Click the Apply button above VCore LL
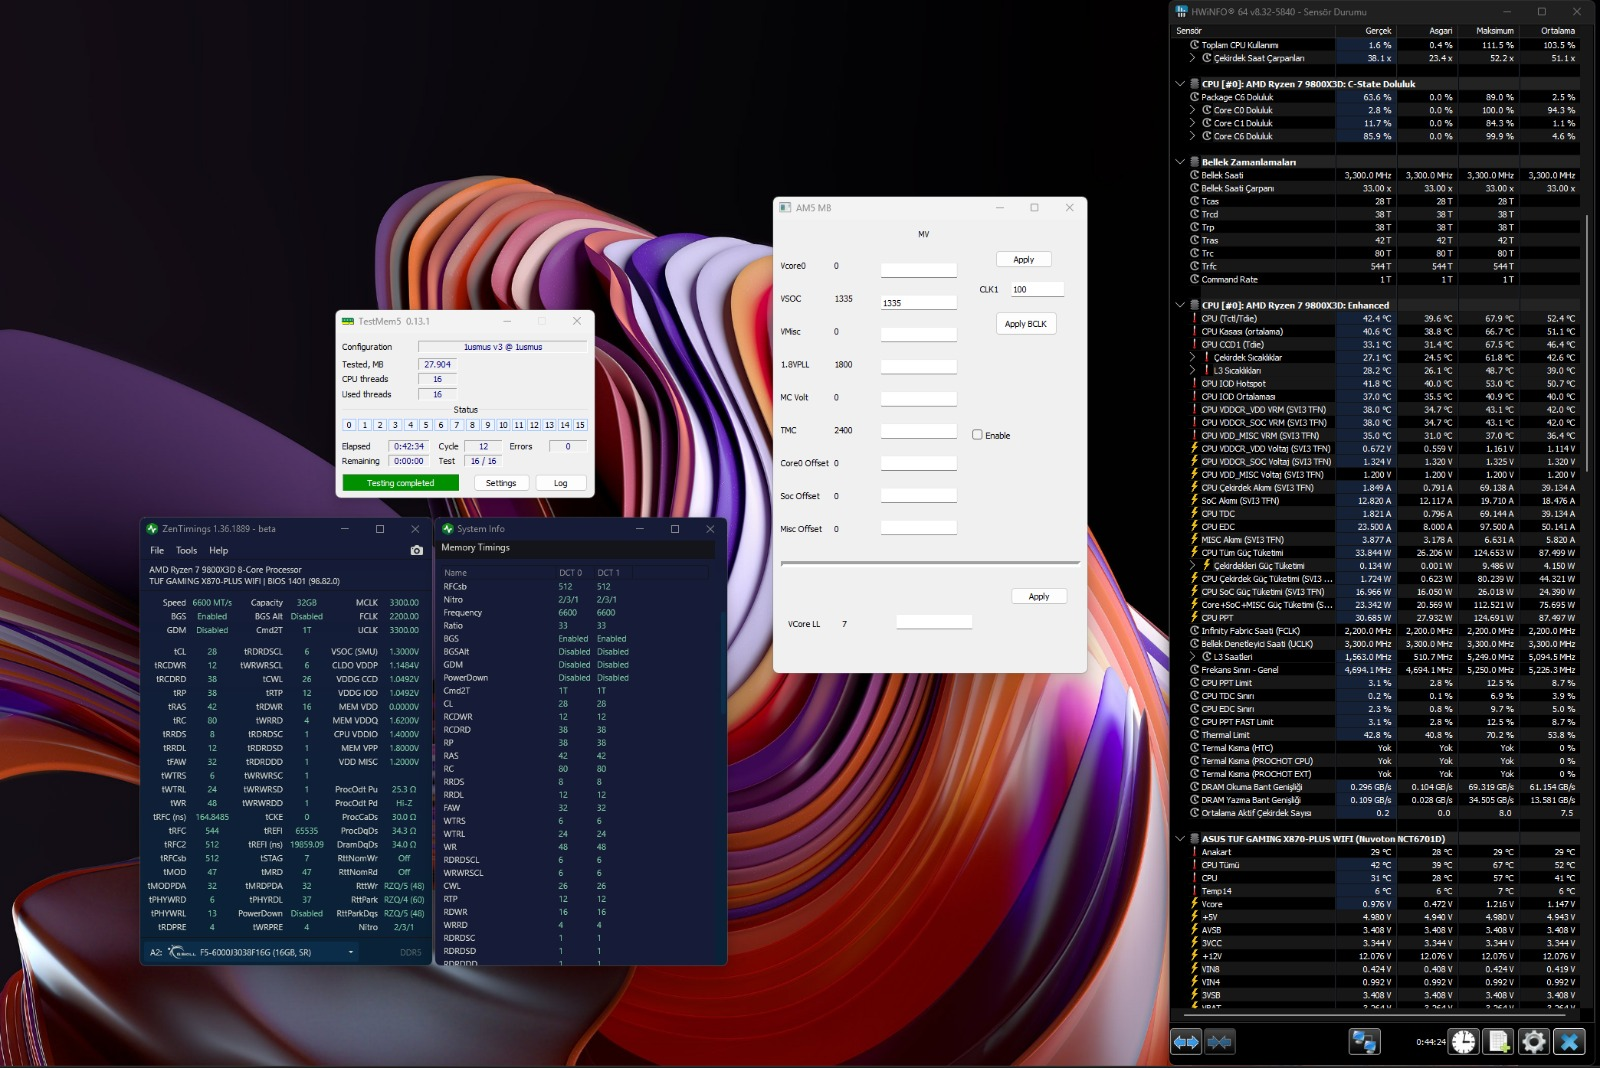Image resolution: width=1600 pixels, height=1068 pixels. point(1039,596)
